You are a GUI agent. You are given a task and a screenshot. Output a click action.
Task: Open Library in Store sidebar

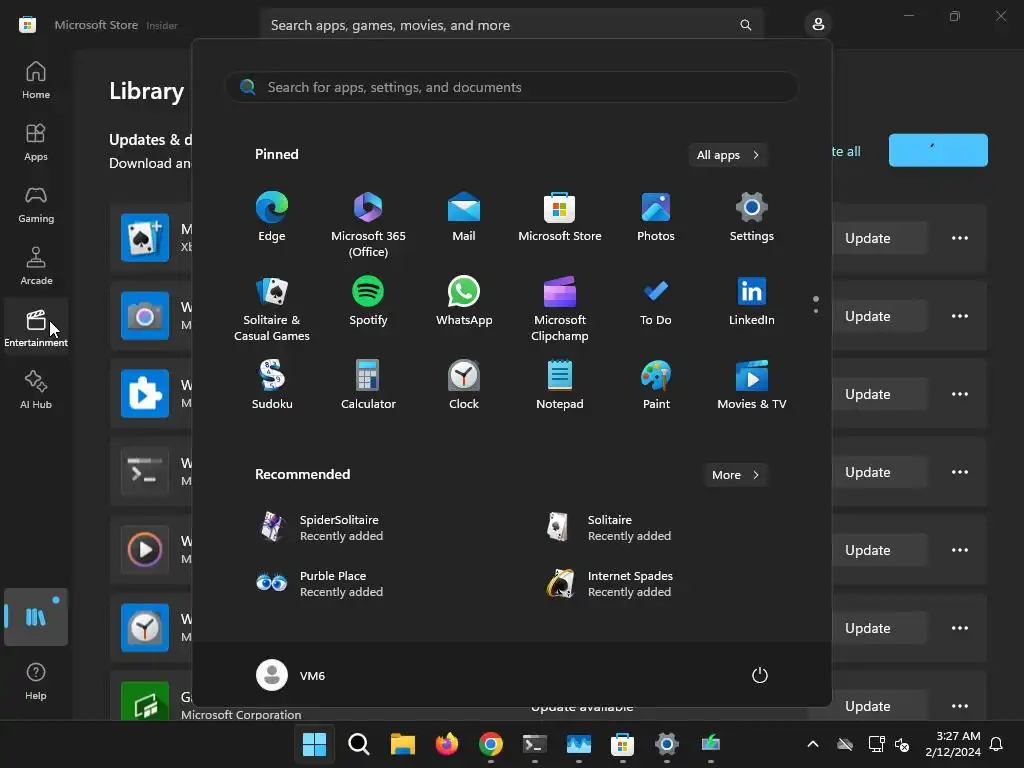pos(36,617)
